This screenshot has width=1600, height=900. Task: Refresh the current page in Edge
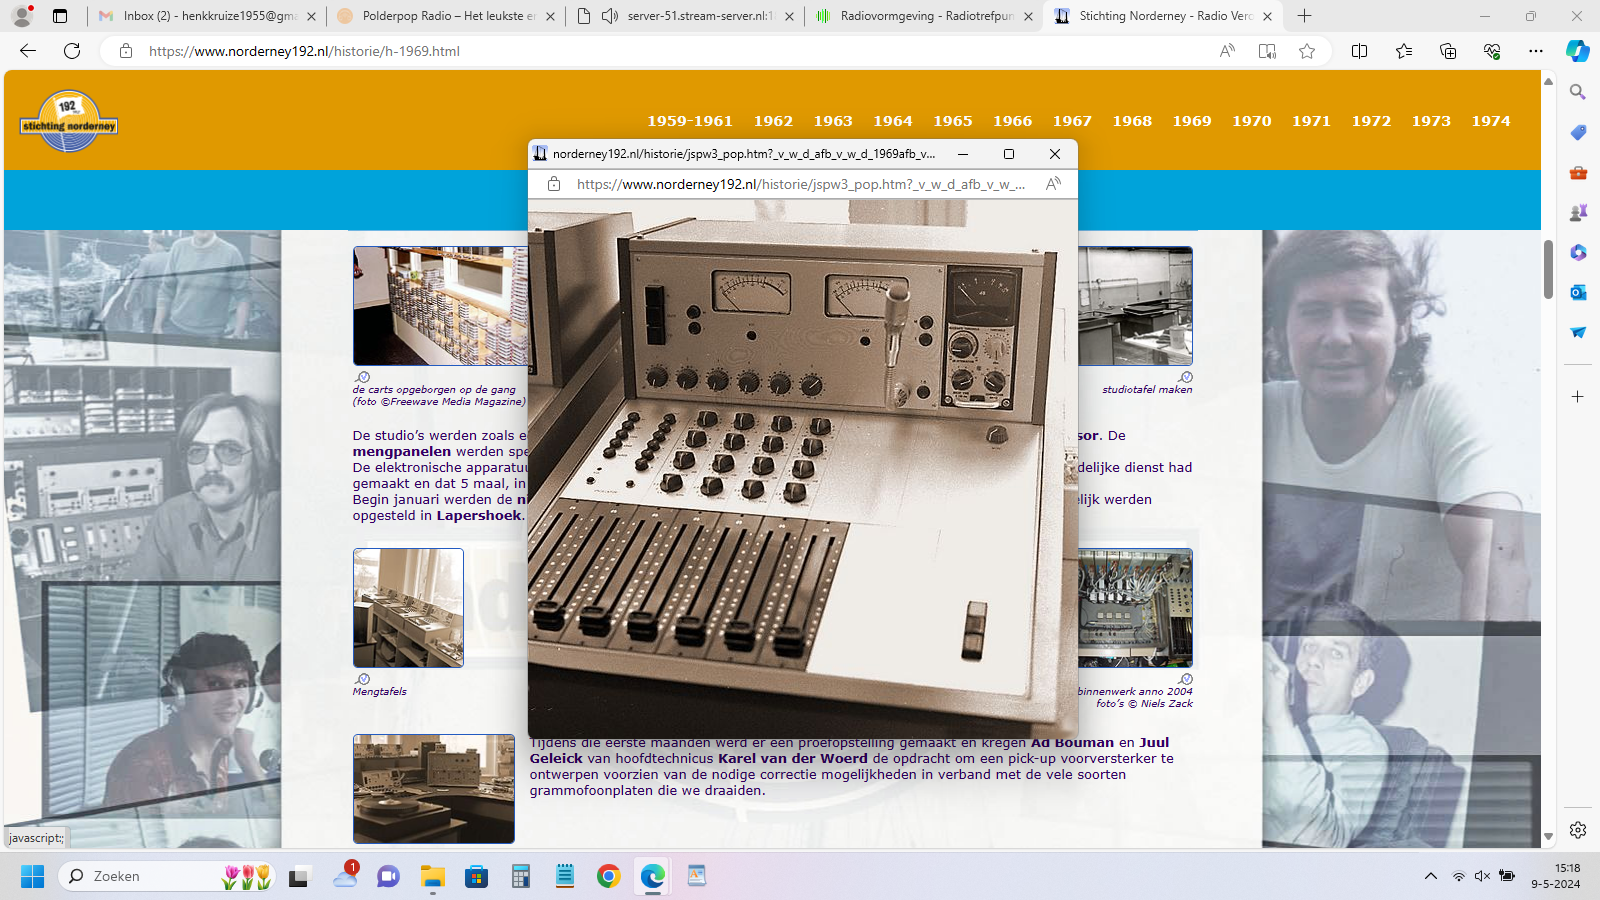72,51
